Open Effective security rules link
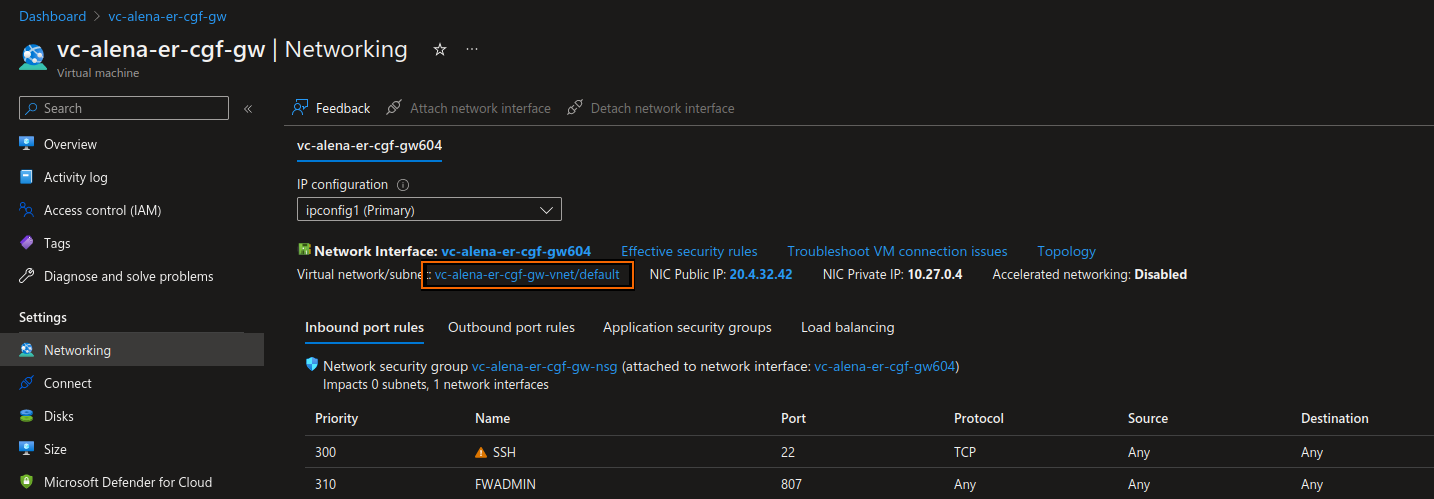Screen dimensions: 1434x499 click(689, 251)
